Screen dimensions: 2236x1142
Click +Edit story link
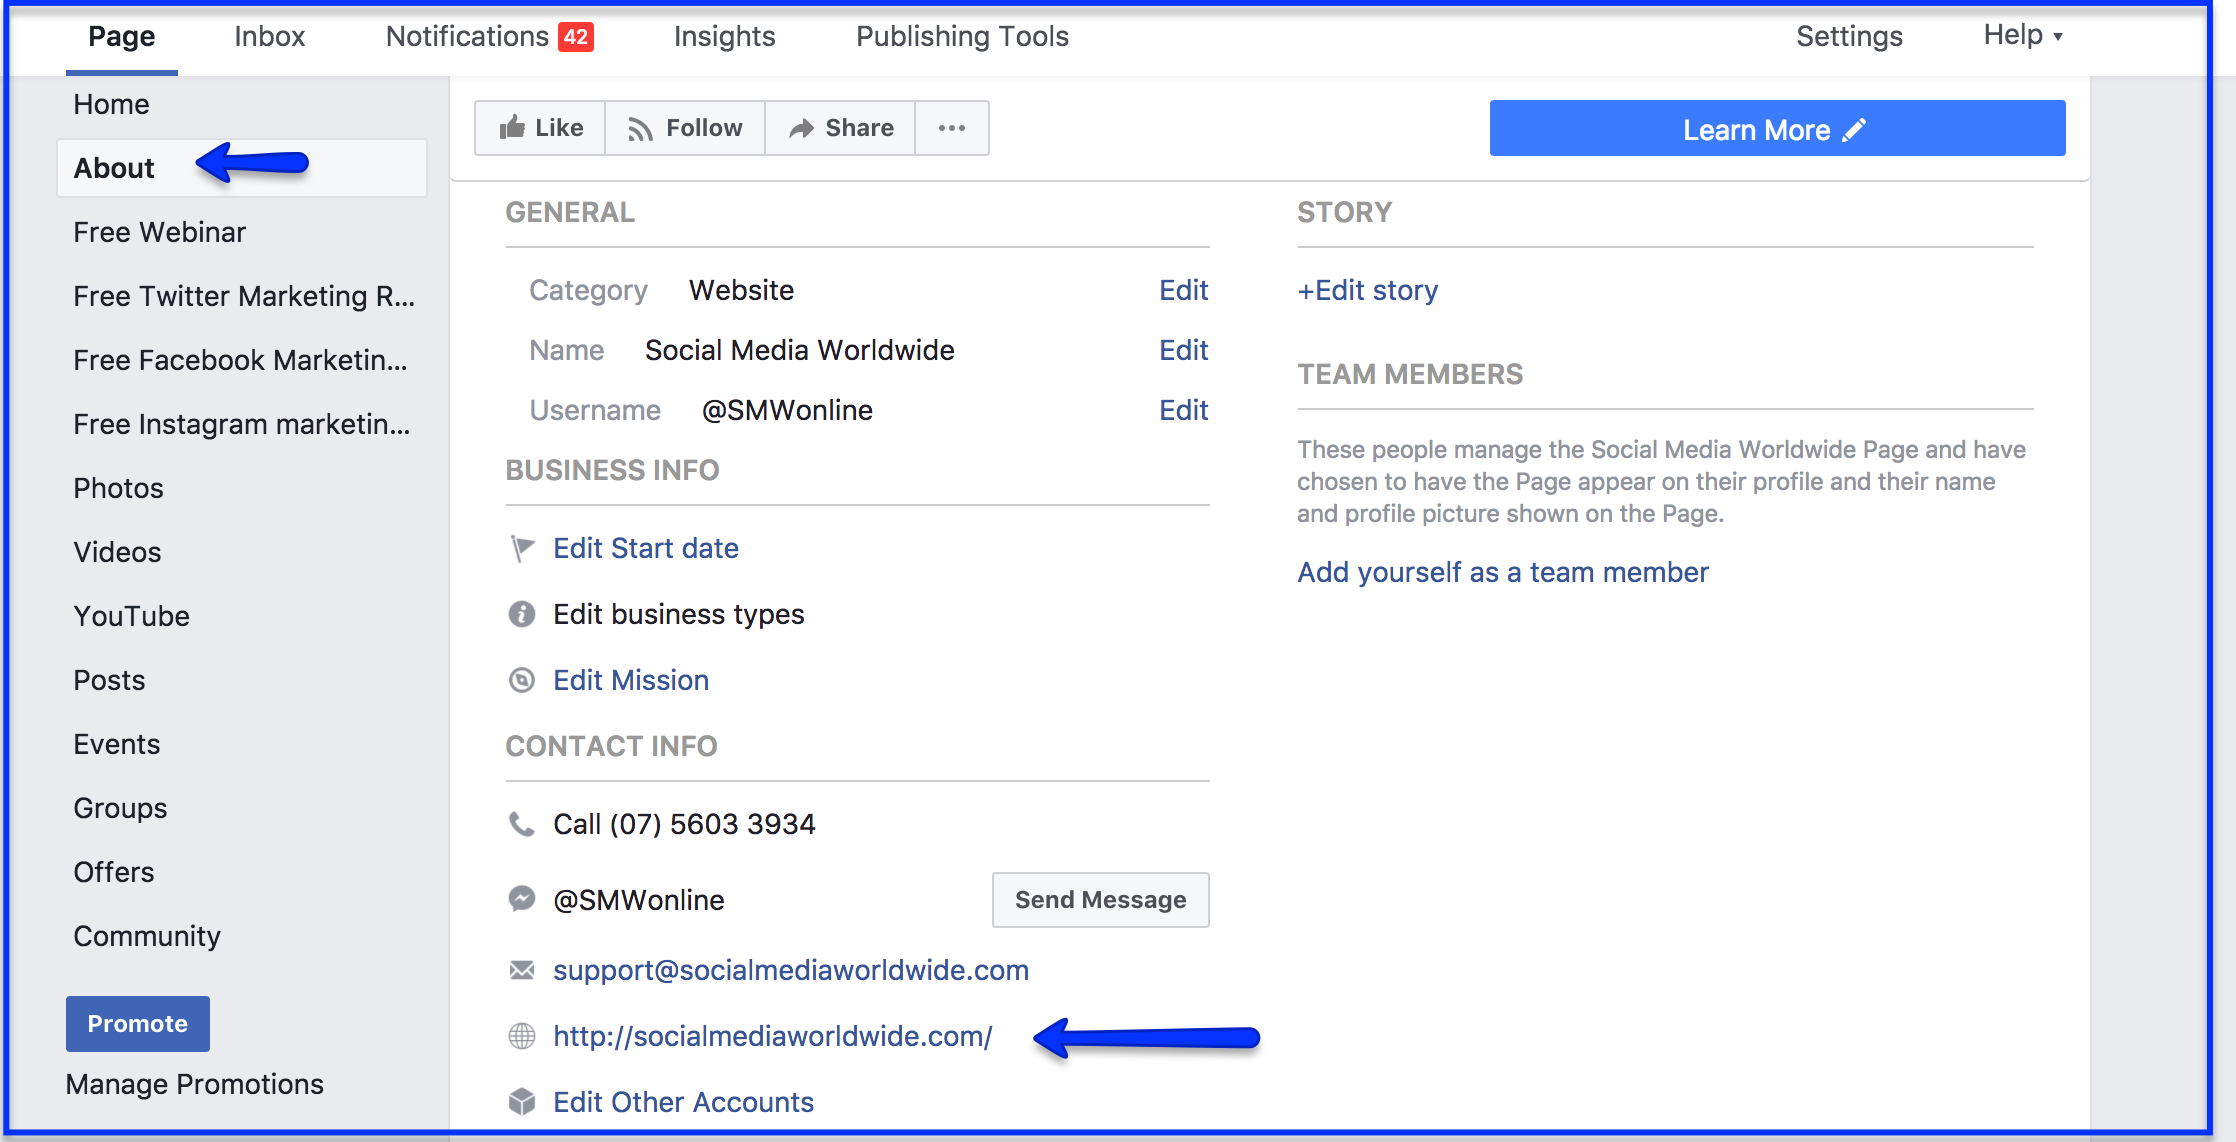[x=1368, y=290]
